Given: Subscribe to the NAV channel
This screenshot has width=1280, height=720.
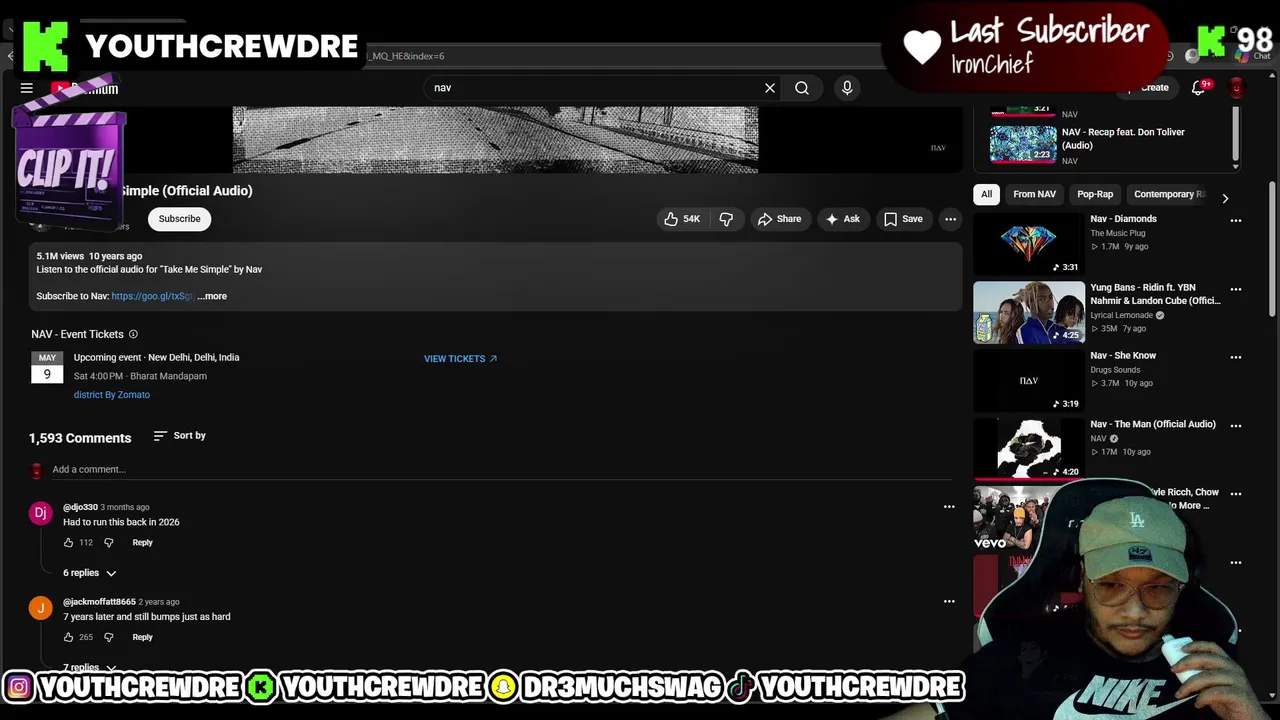Looking at the screenshot, I should [x=180, y=219].
